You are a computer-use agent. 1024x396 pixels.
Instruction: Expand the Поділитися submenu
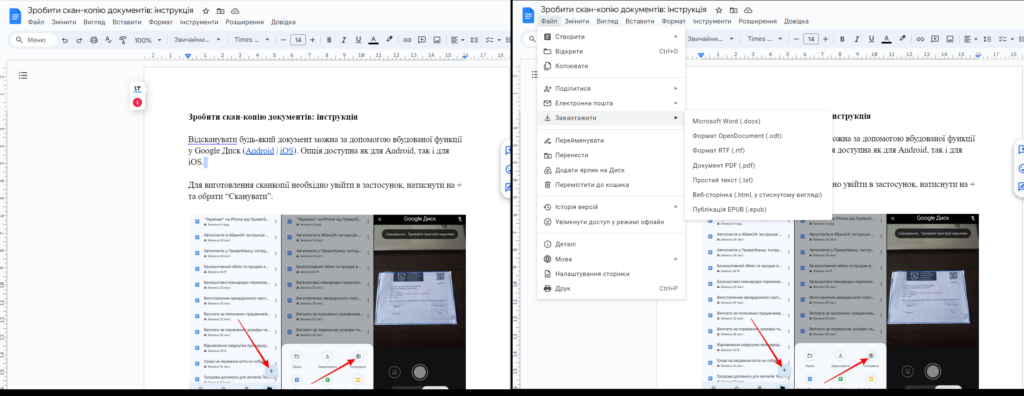pos(611,88)
